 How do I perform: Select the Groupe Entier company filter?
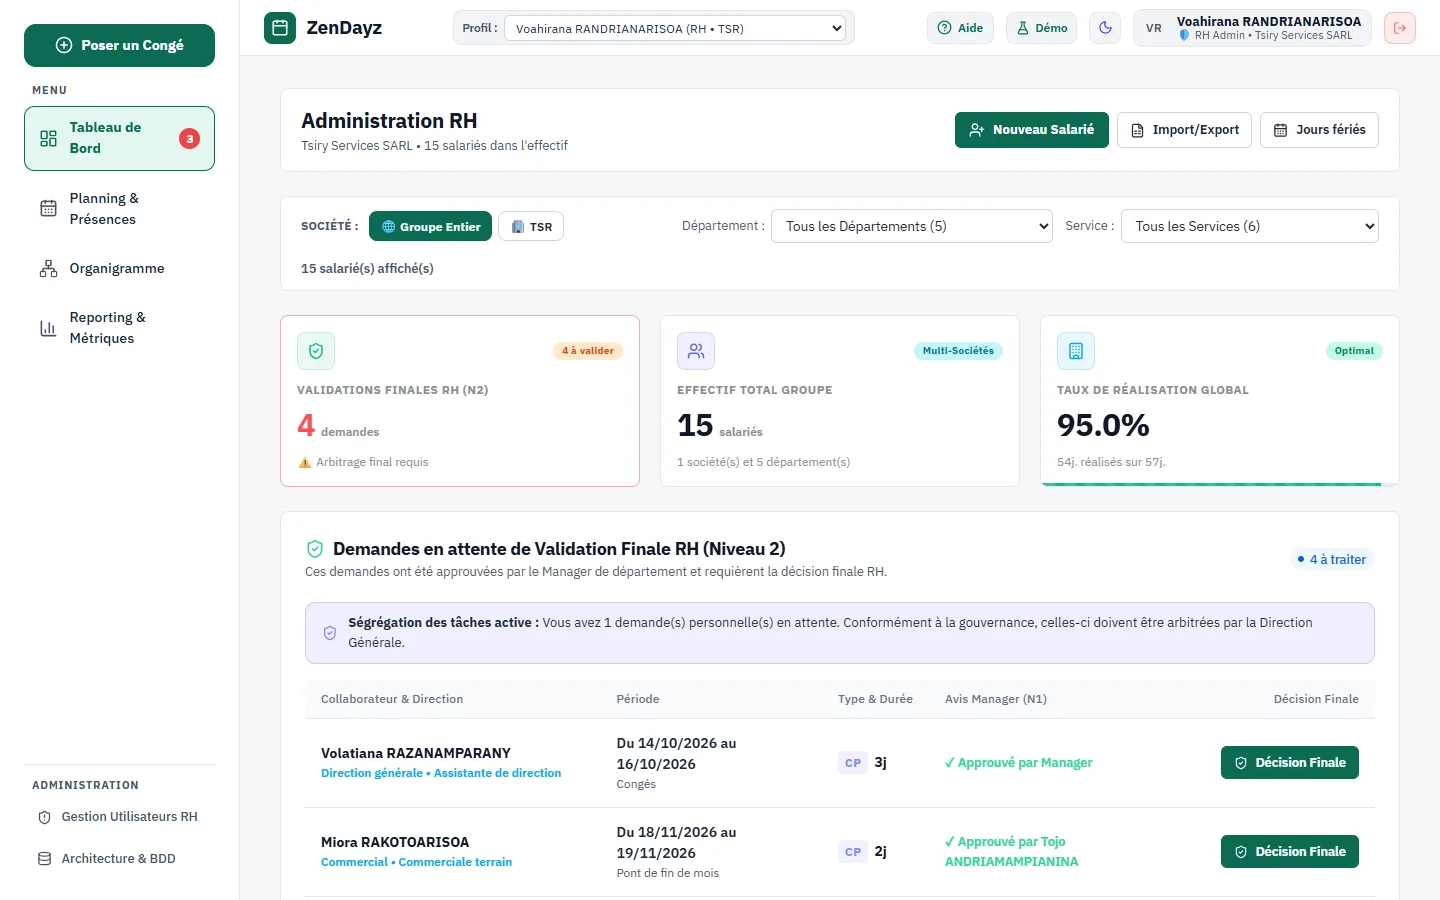pos(430,226)
